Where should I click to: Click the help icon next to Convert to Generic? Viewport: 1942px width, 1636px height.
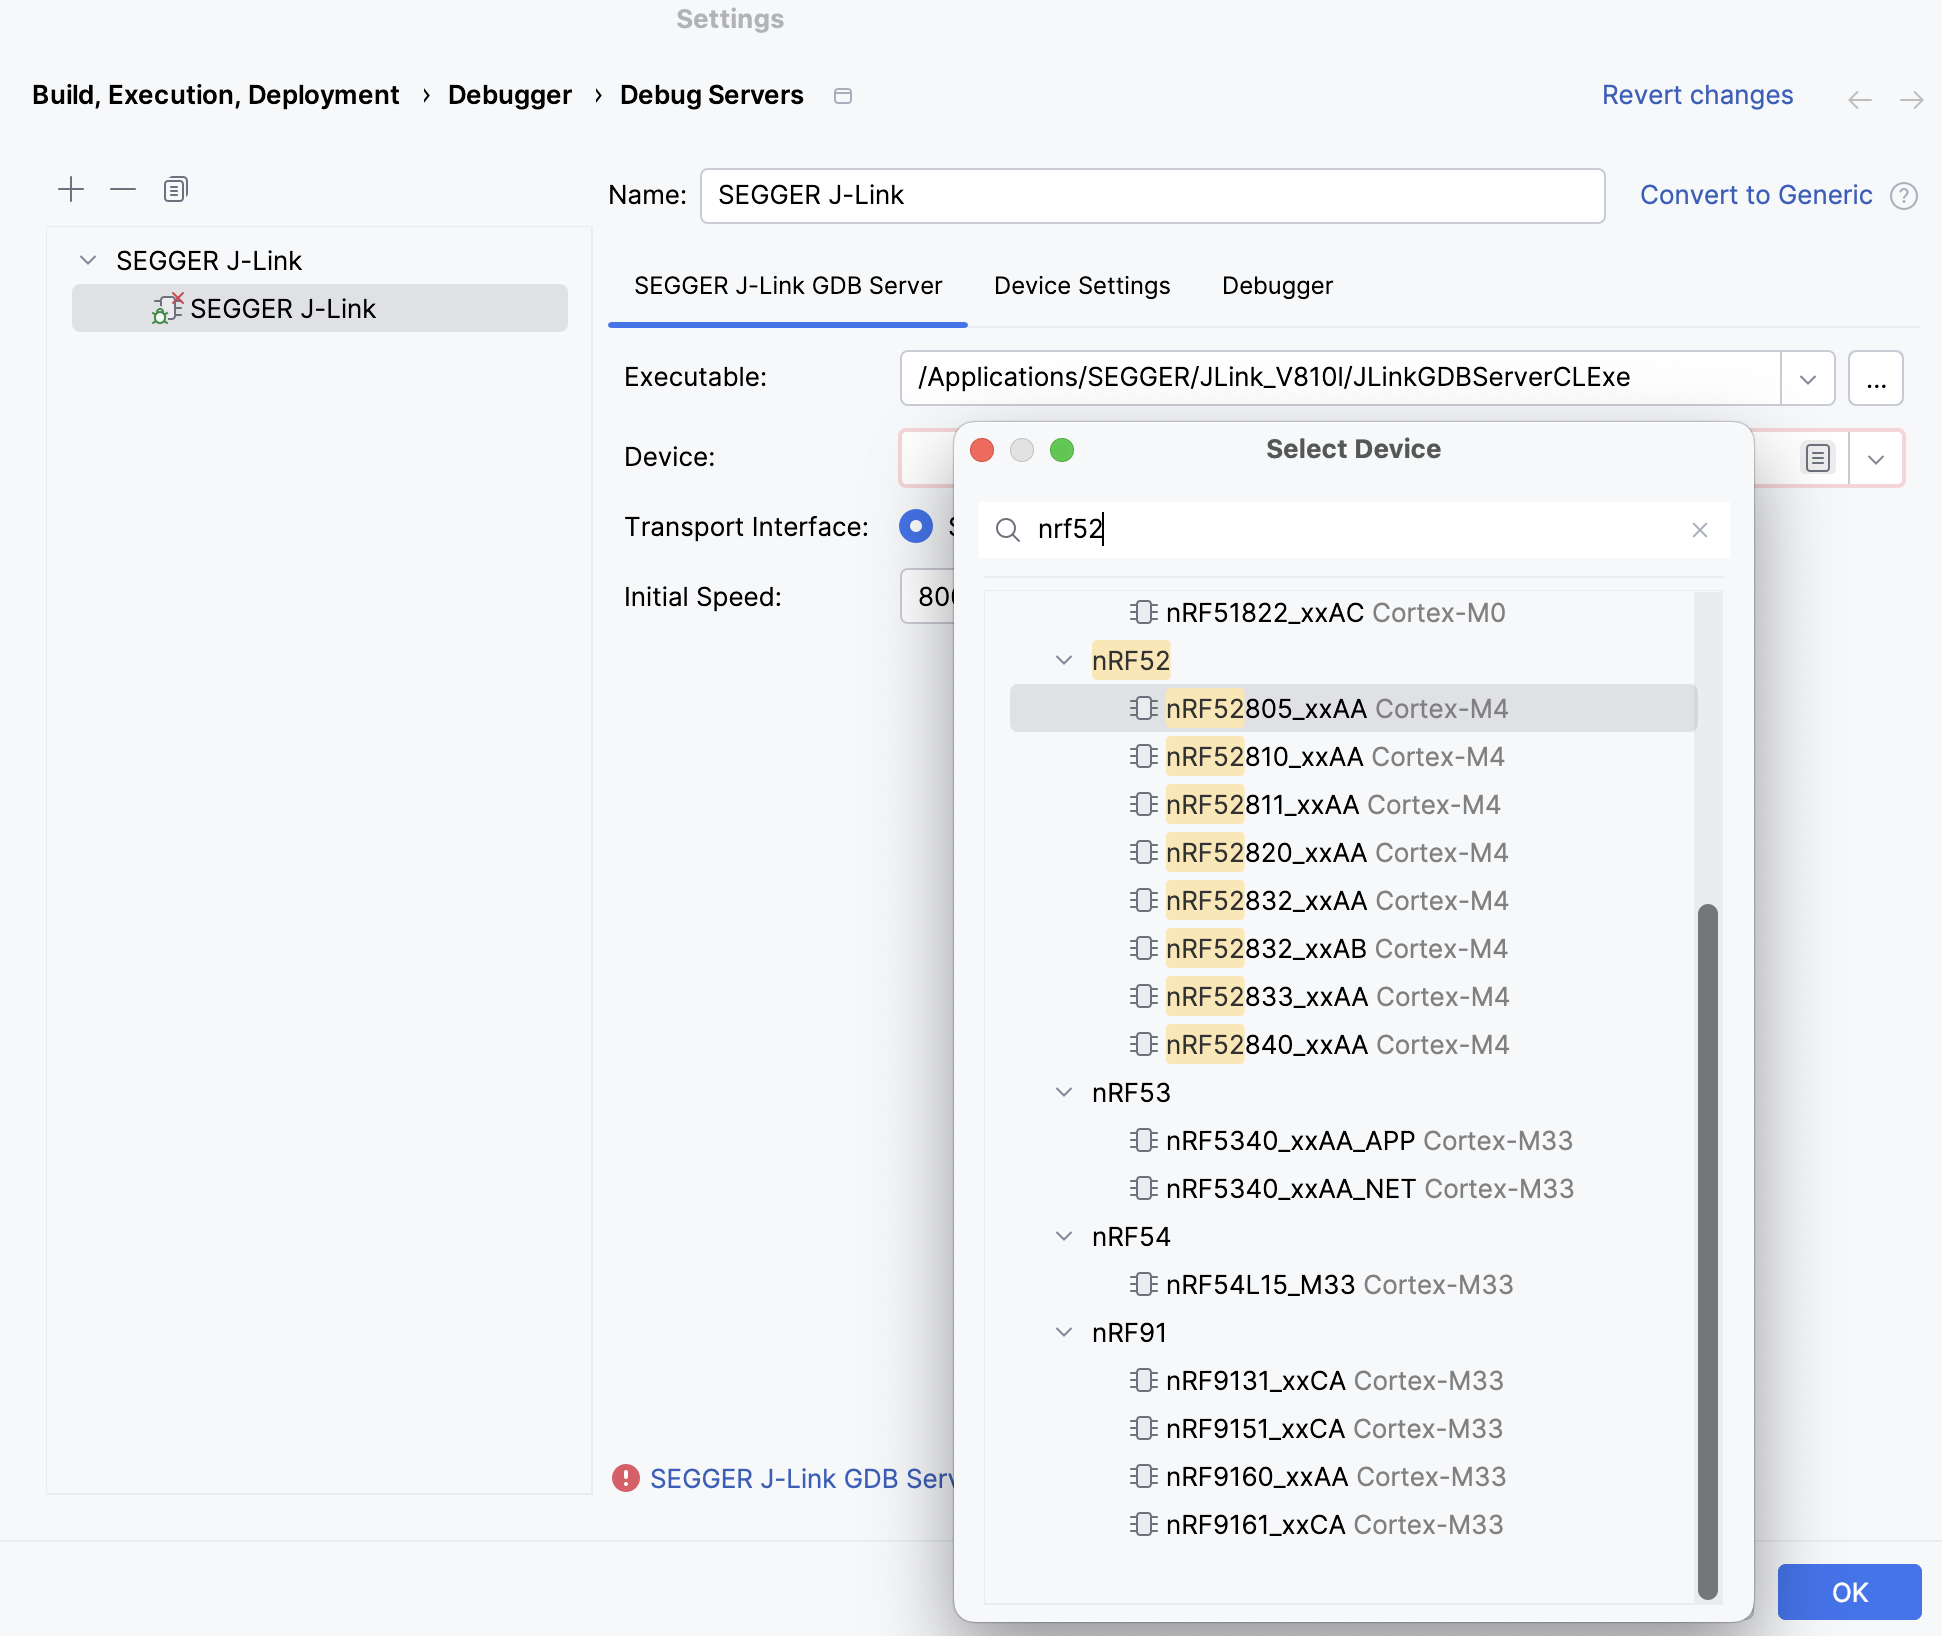[1905, 195]
